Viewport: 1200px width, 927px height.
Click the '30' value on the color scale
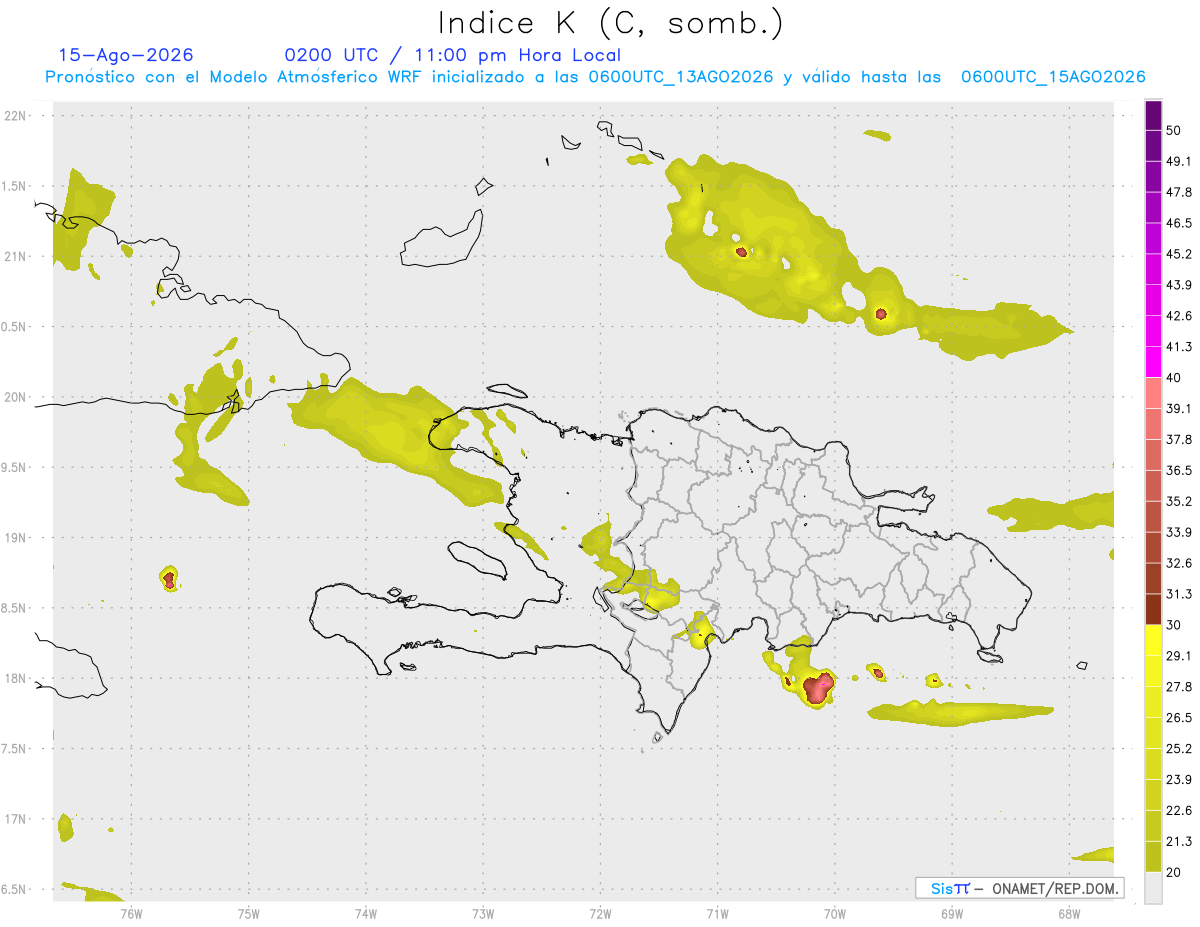1174,625
